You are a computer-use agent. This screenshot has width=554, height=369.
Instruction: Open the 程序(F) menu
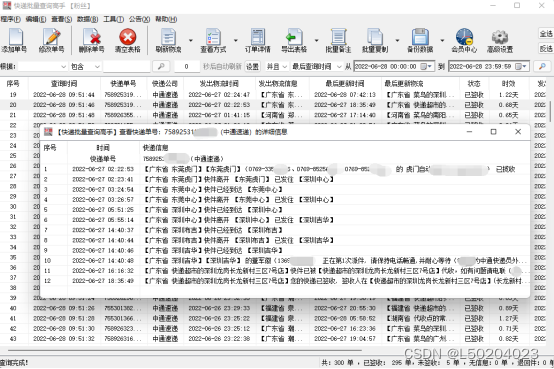[x=11, y=19]
